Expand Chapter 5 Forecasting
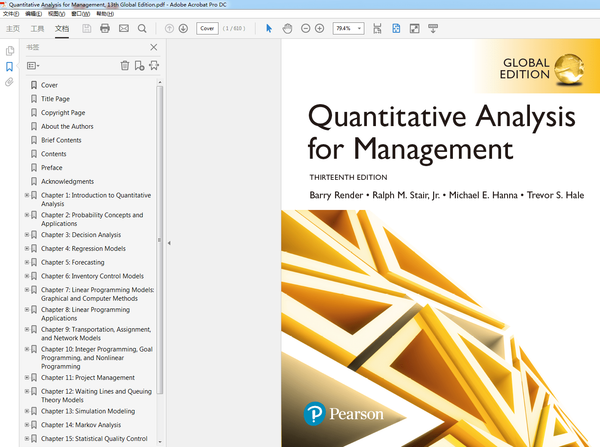Image resolution: width=600 pixels, height=447 pixels. click(x=27, y=262)
